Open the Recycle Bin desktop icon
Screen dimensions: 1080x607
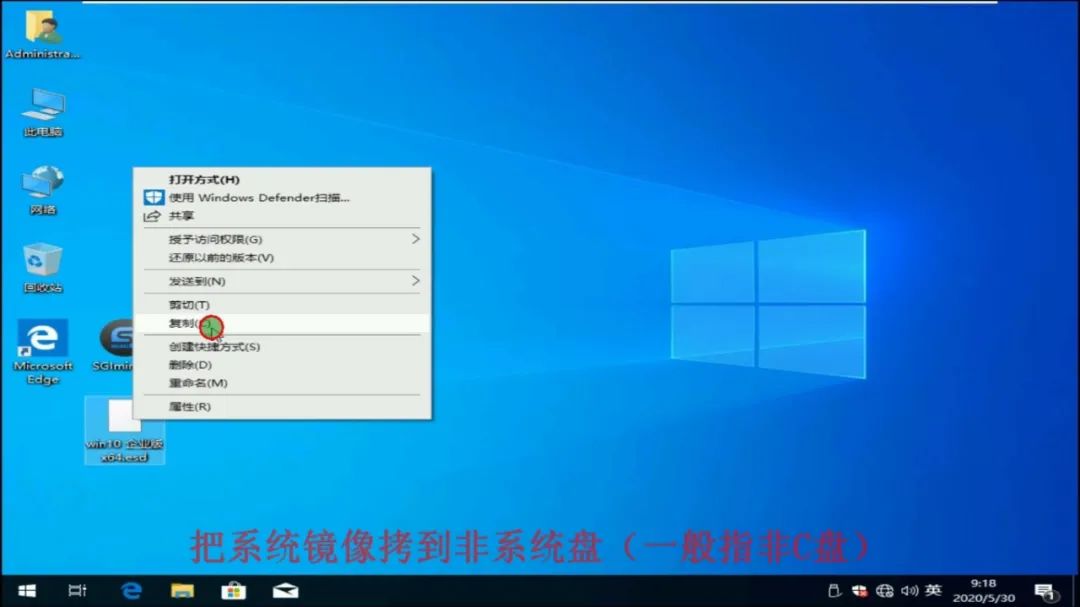pos(43,268)
